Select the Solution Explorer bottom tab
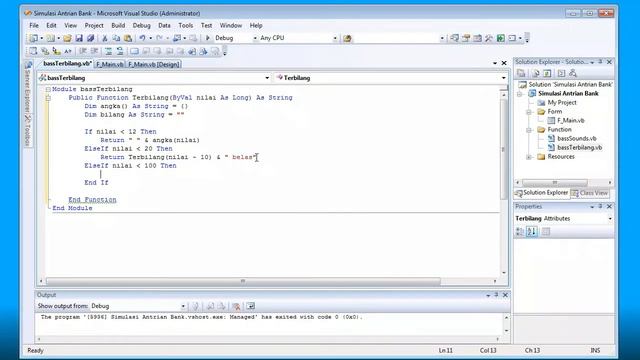The height and width of the screenshot is (360, 640). [x=542, y=193]
